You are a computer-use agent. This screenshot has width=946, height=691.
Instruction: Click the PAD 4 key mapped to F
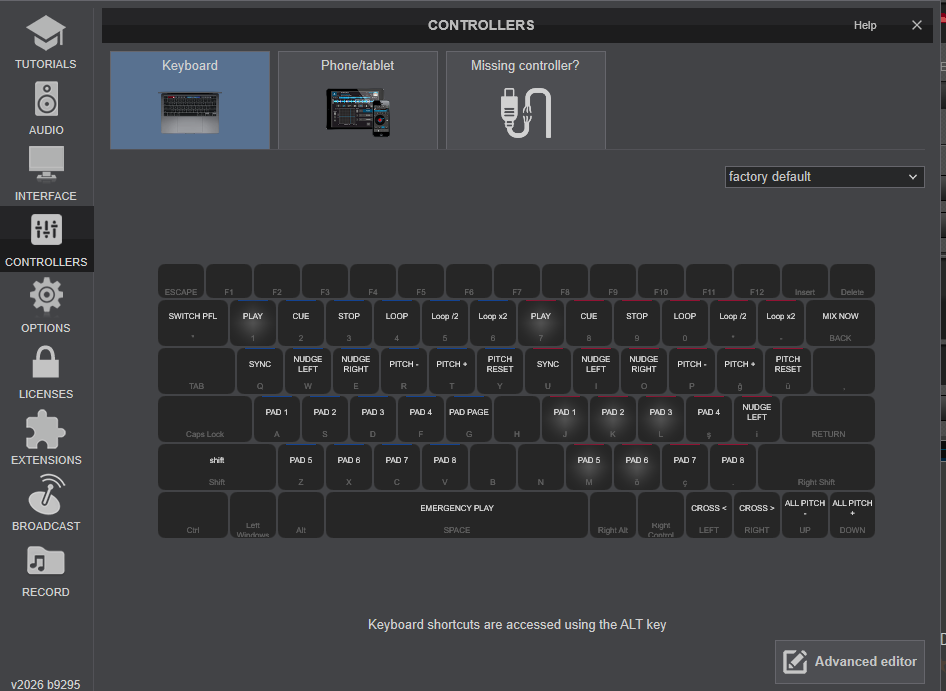(421, 419)
